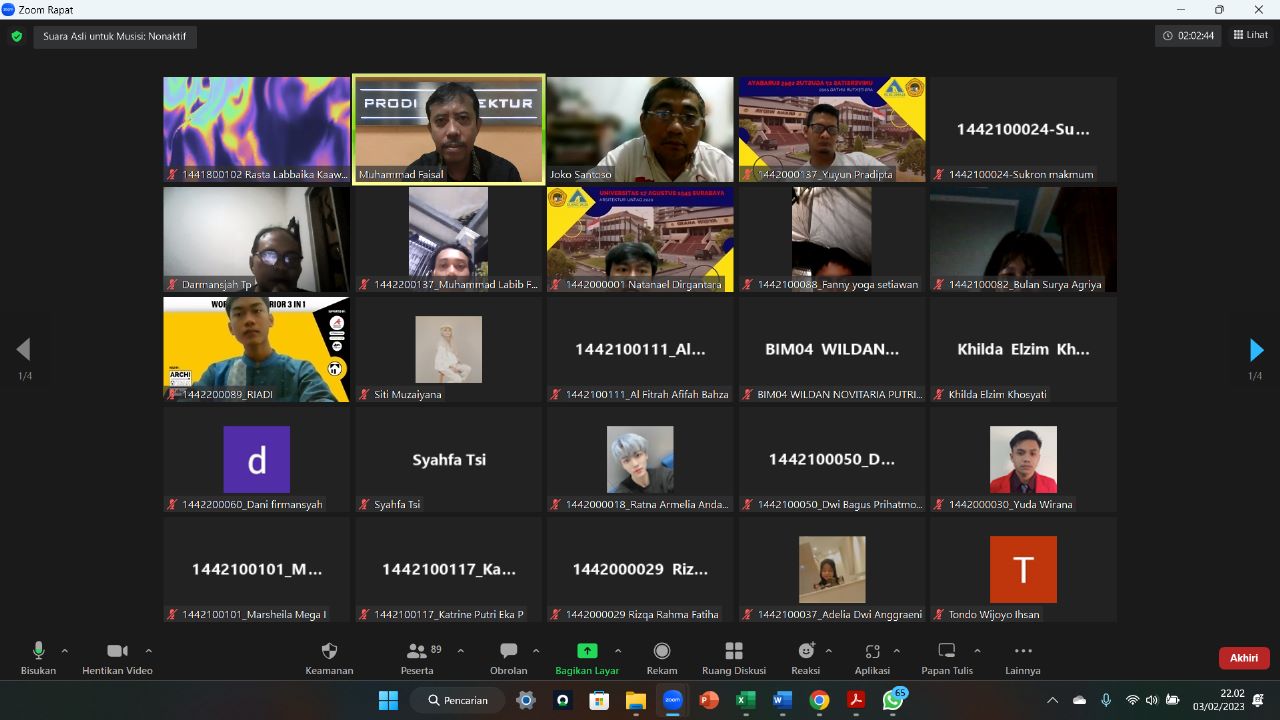Open the Peserta participants panel

click(417, 652)
